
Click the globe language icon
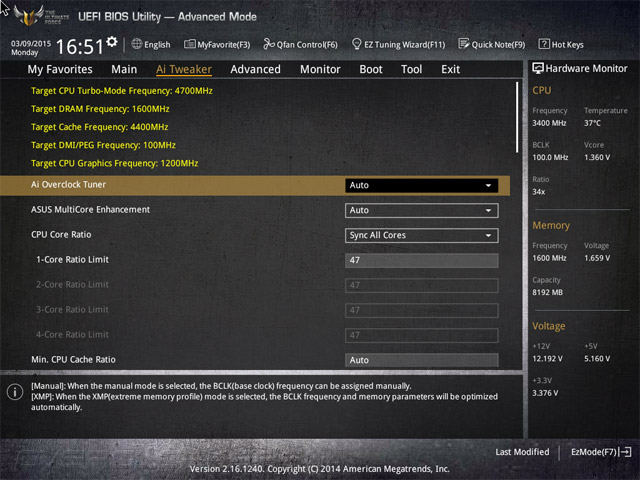pos(137,44)
